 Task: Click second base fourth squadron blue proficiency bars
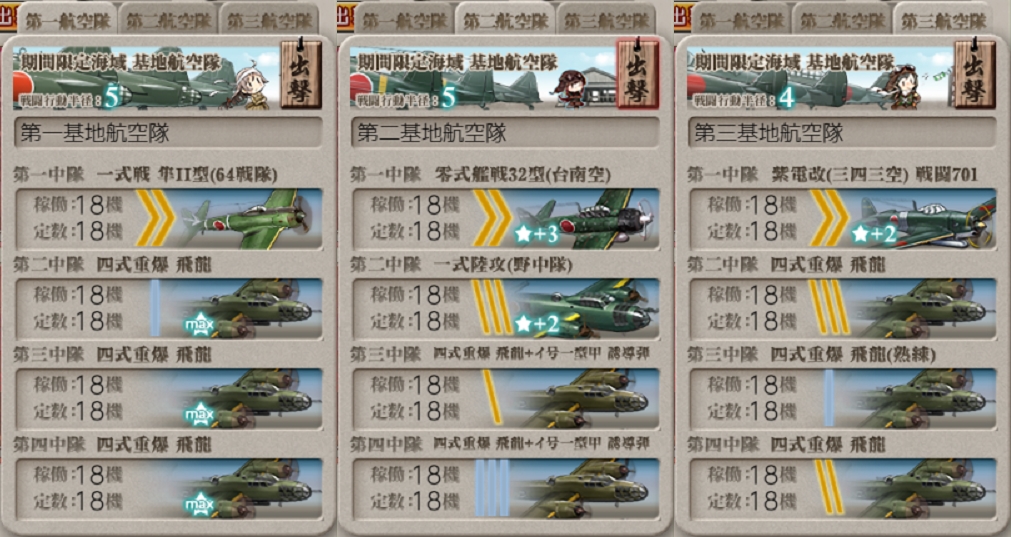point(492,488)
